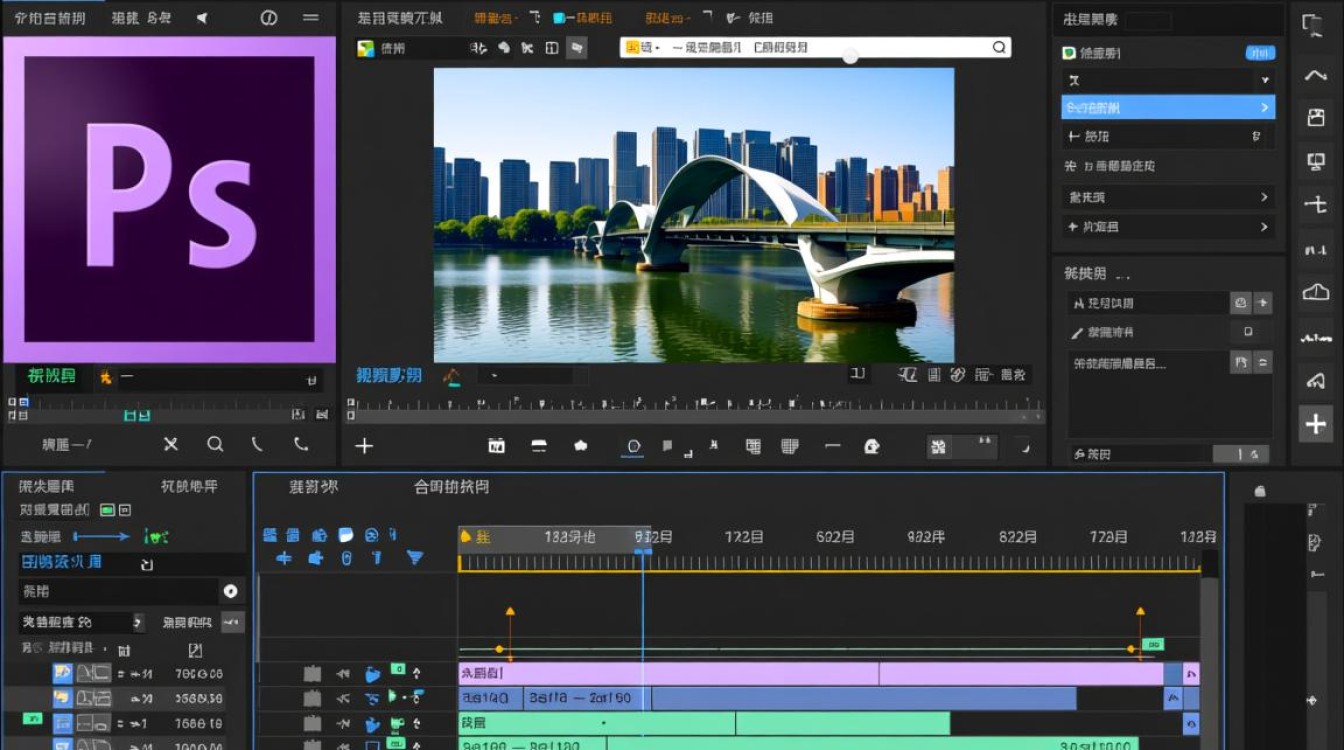Open the dropdown arrow in the right properties panel

1265,80
